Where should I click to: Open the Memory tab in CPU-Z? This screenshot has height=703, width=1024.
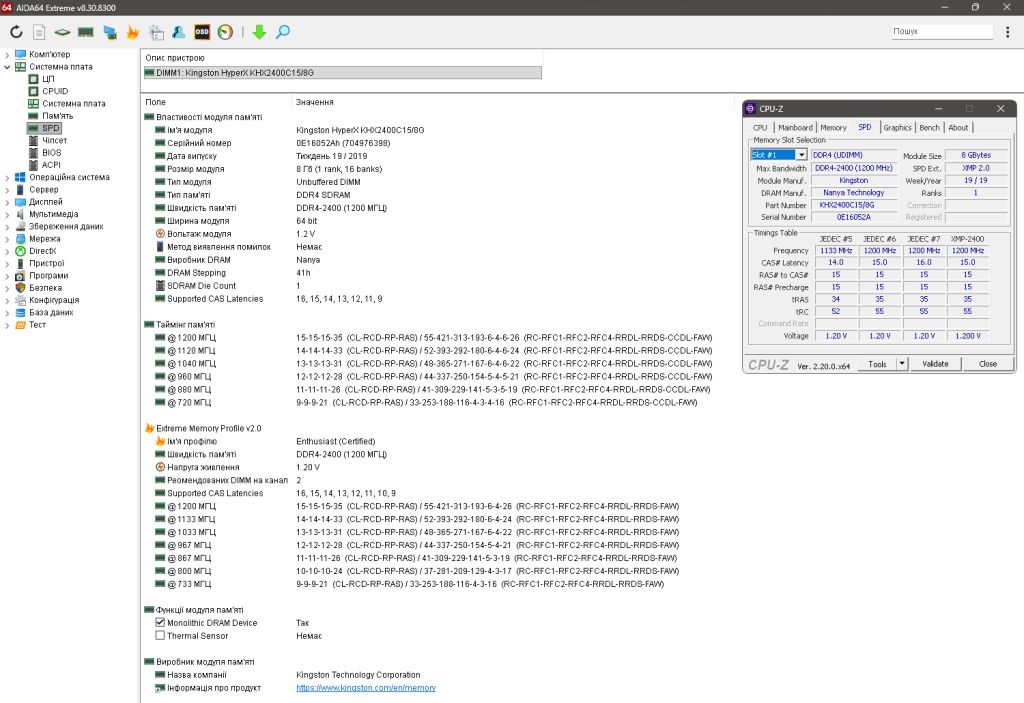click(833, 127)
